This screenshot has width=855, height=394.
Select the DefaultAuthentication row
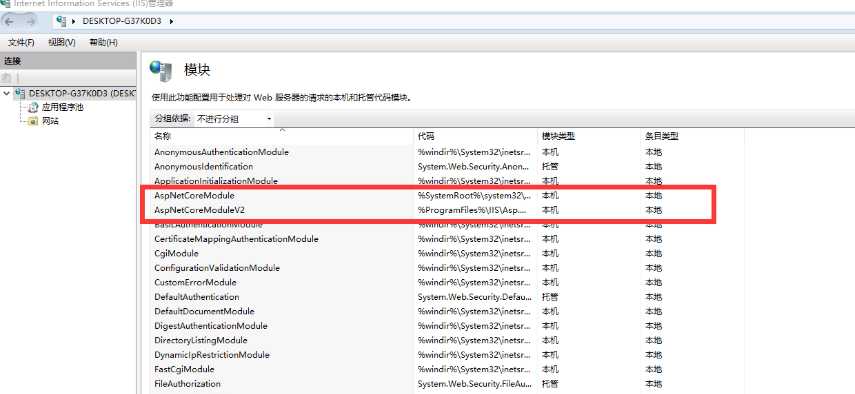[x=447, y=297]
